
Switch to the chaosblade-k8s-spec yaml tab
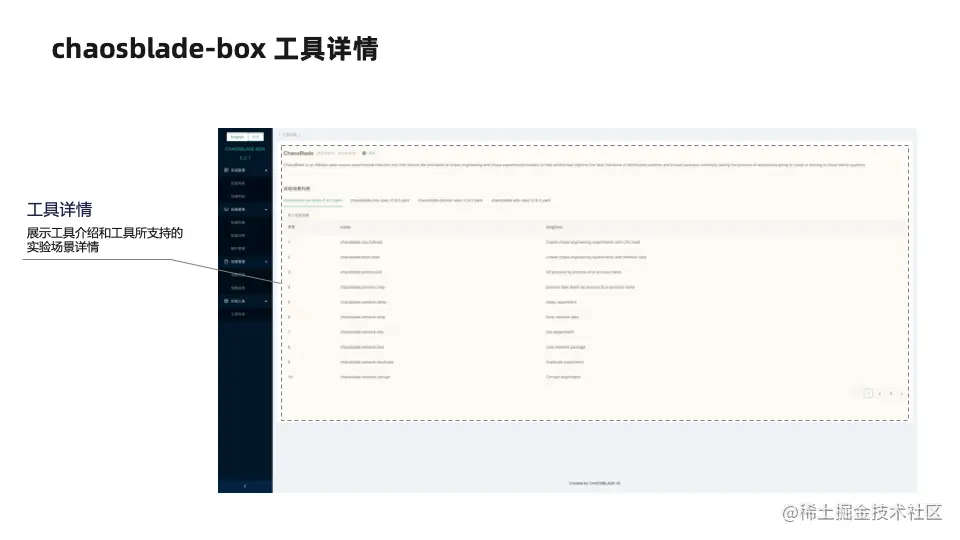[520, 200]
